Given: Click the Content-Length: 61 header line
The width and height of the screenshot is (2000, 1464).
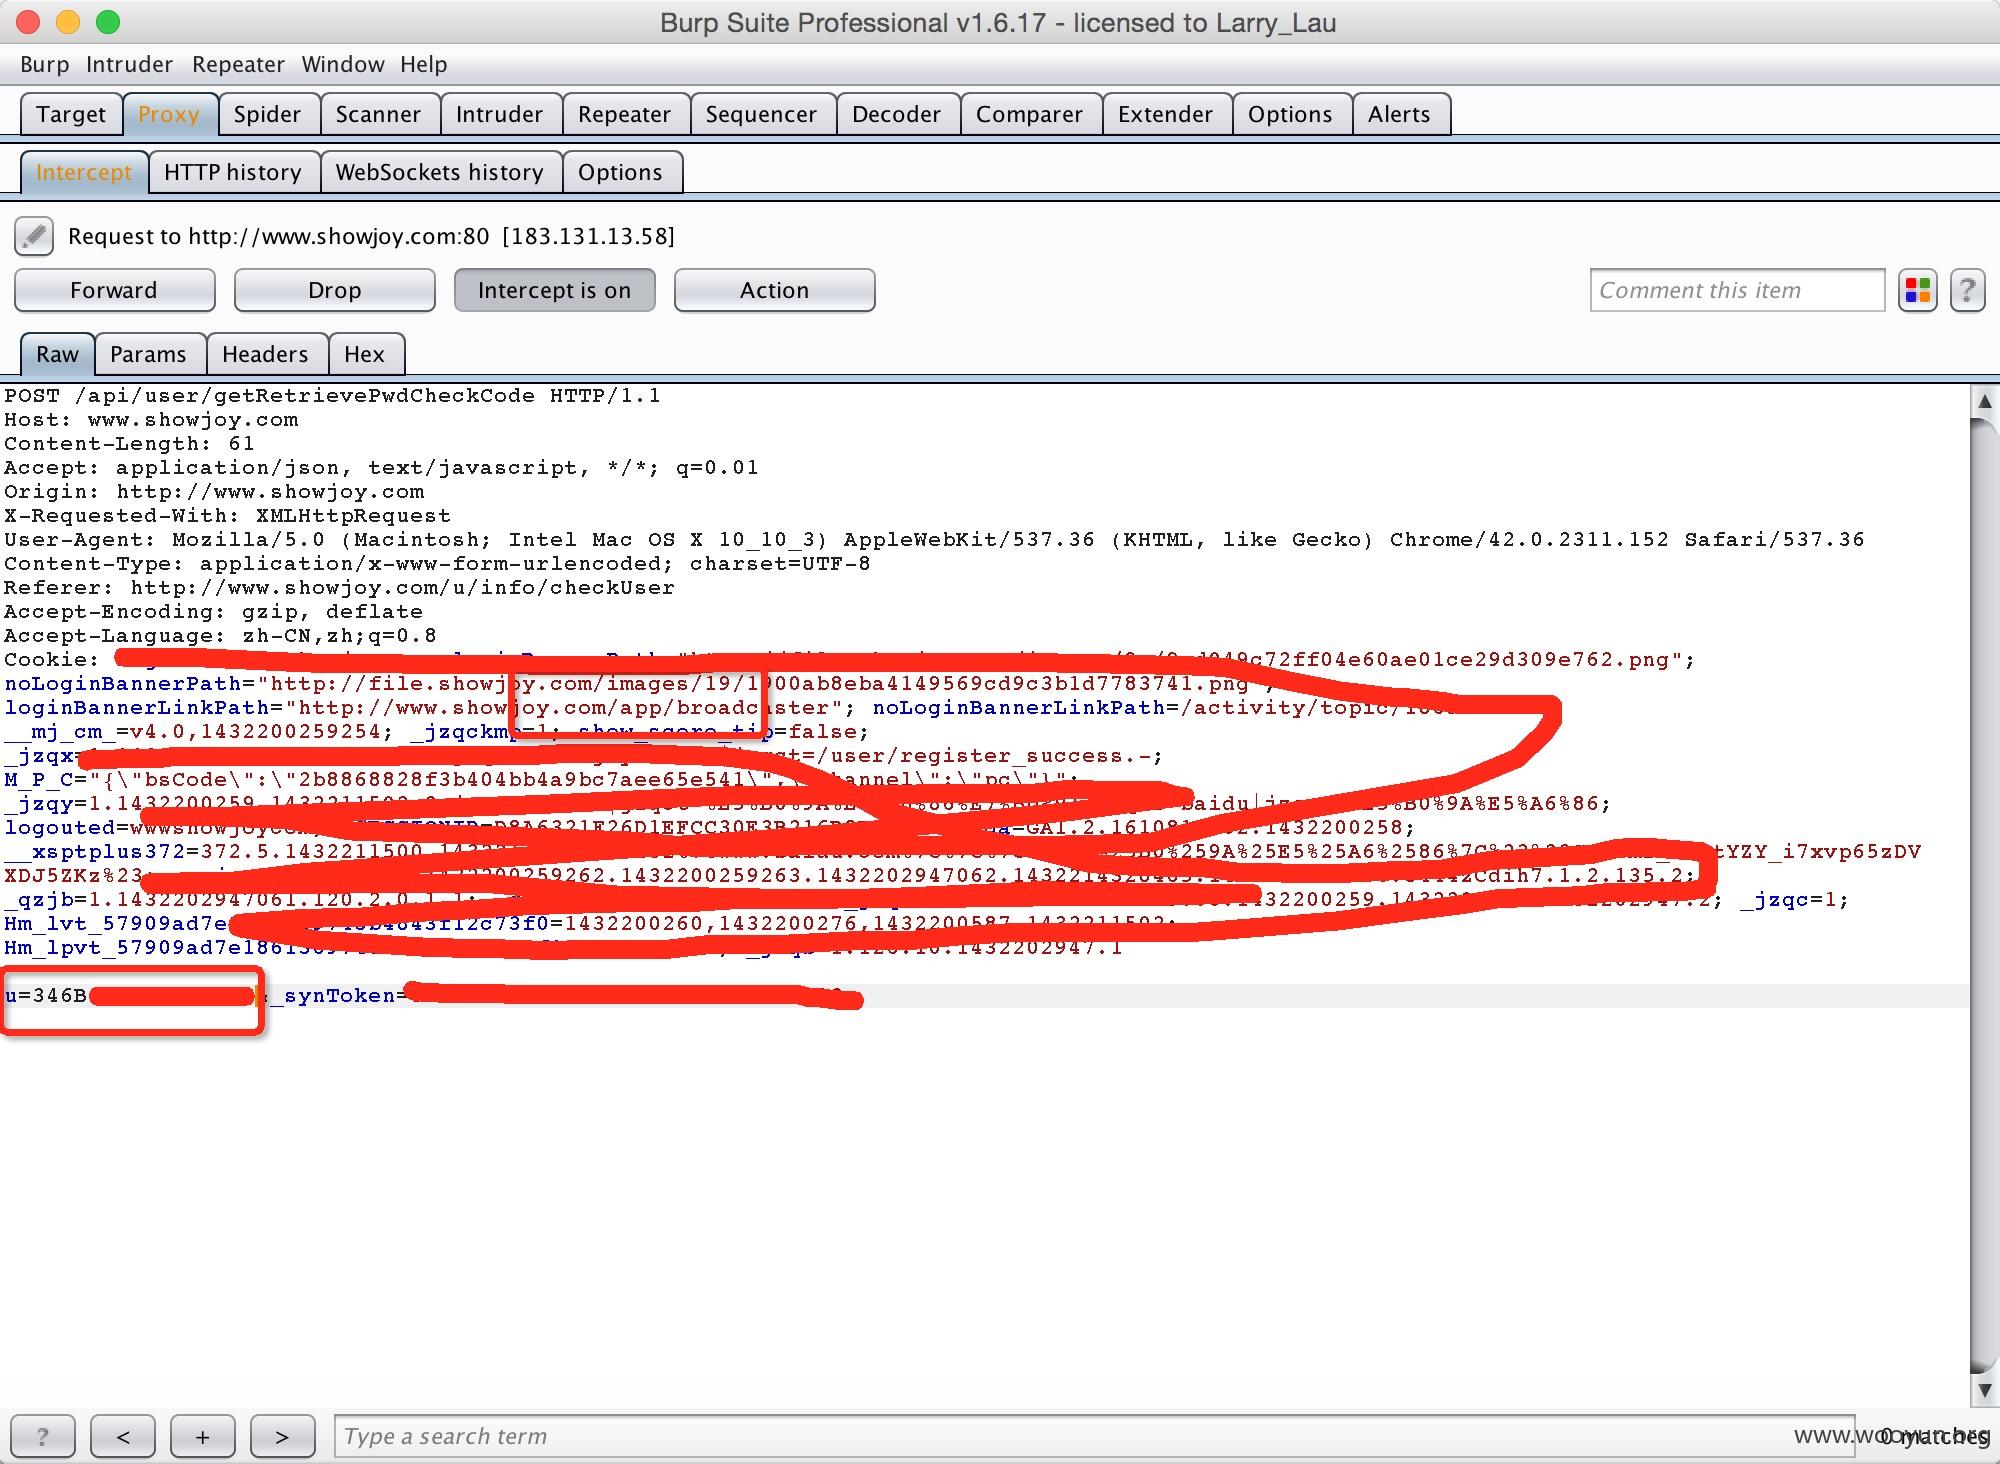Looking at the screenshot, I should tap(129, 444).
